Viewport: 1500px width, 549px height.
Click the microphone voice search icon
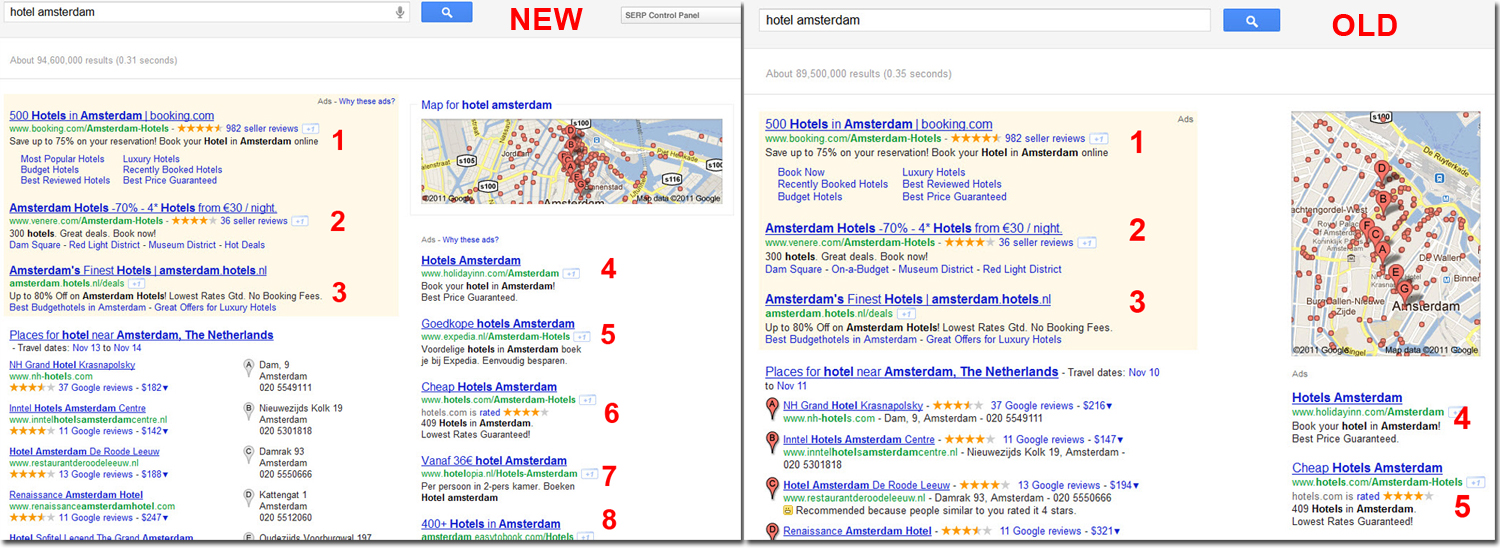click(x=400, y=12)
